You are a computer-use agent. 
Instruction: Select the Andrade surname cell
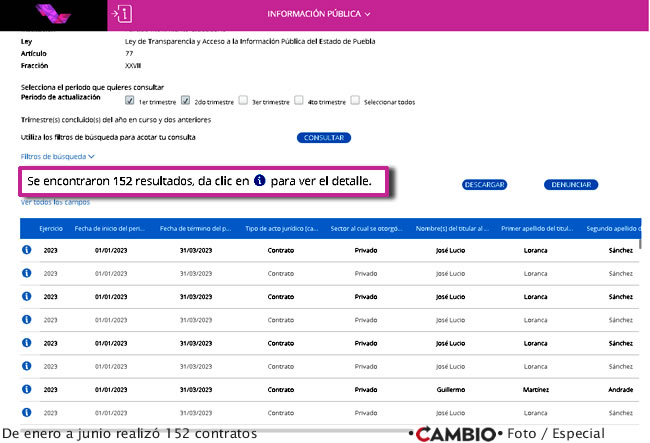tap(621, 390)
